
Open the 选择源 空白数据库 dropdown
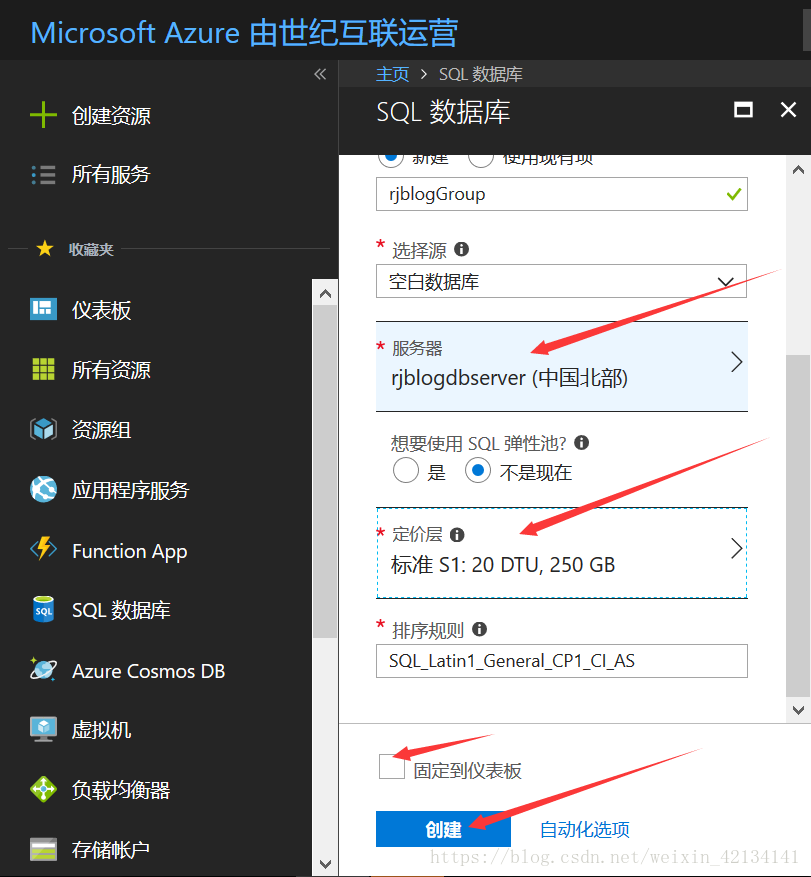coord(562,281)
